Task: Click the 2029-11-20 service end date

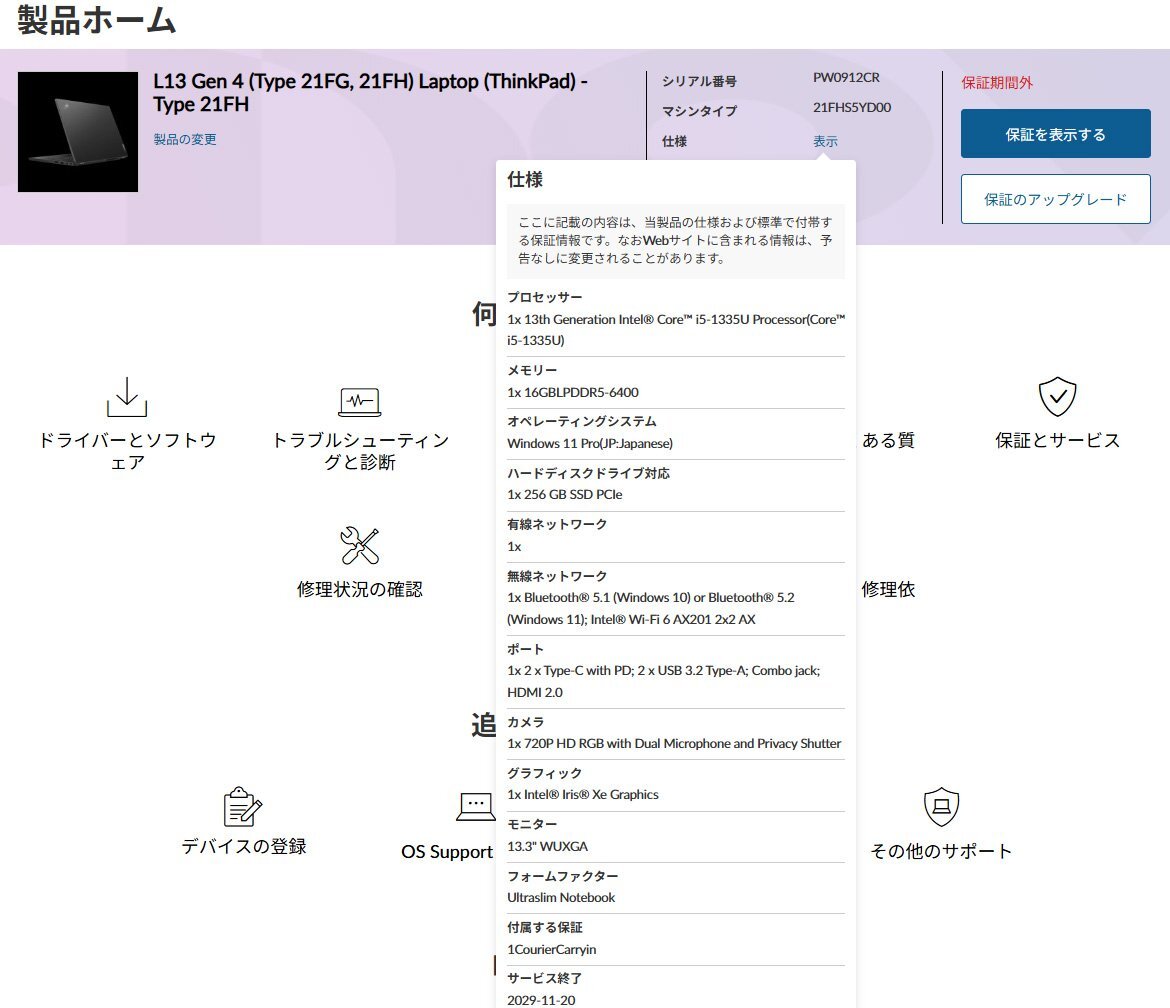Action: pos(541,1000)
